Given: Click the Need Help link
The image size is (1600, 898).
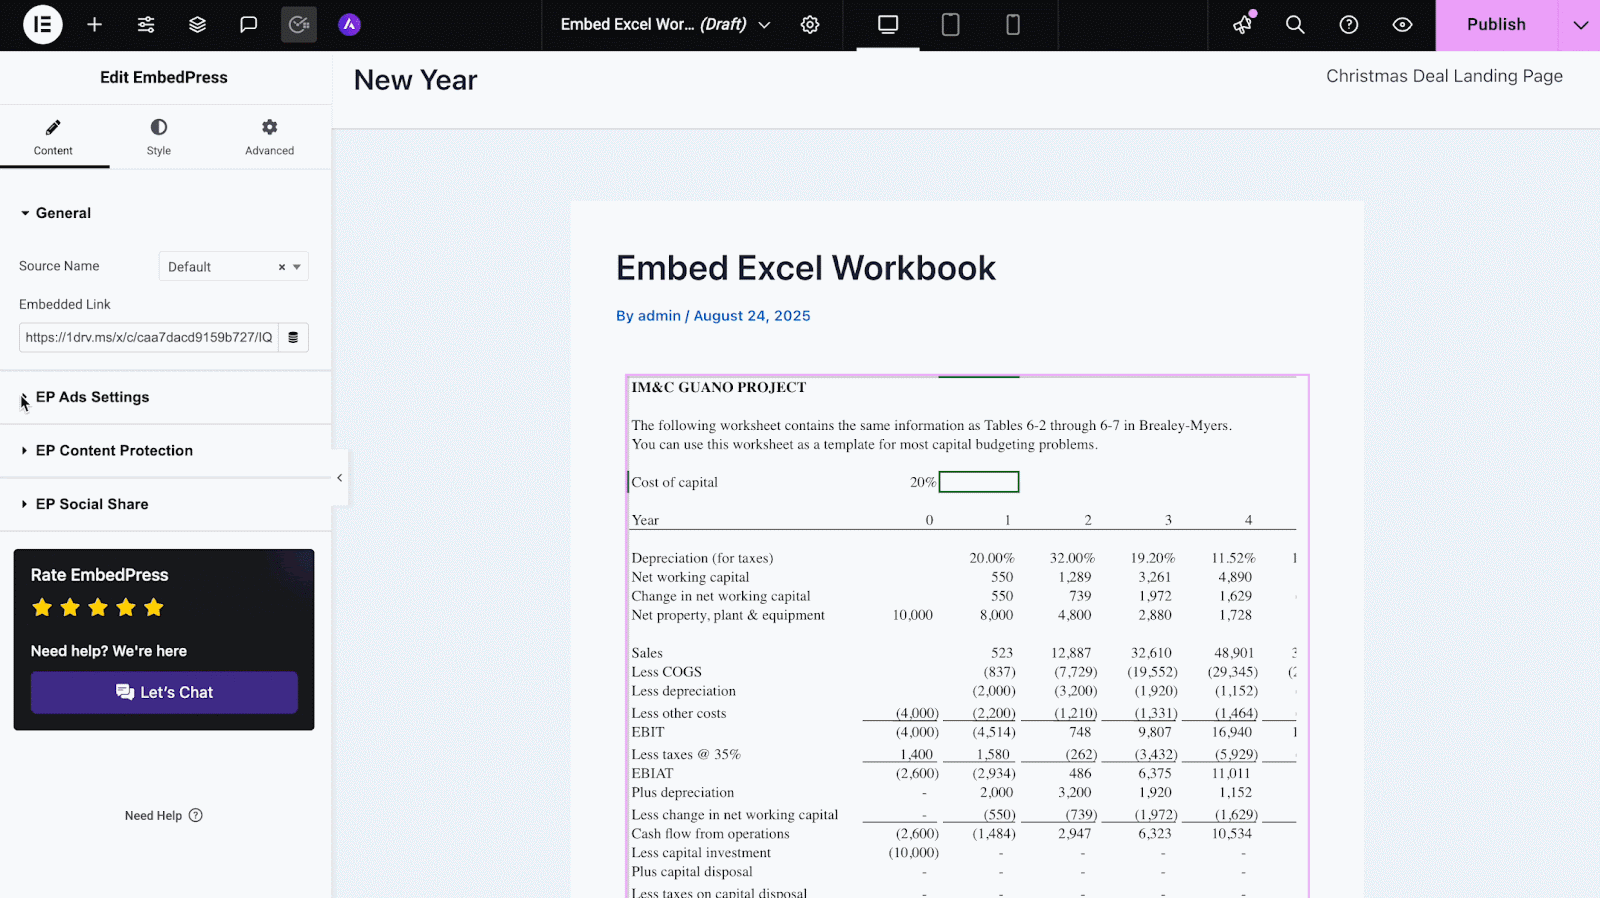Looking at the screenshot, I should (x=164, y=815).
